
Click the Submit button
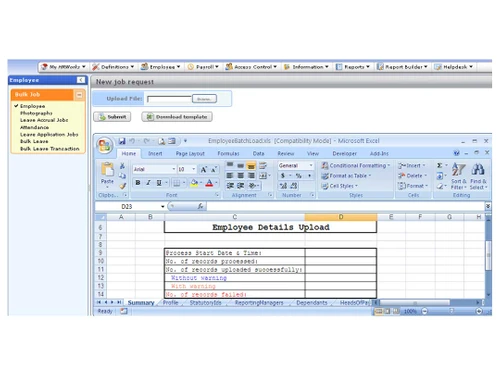click(112, 117)
